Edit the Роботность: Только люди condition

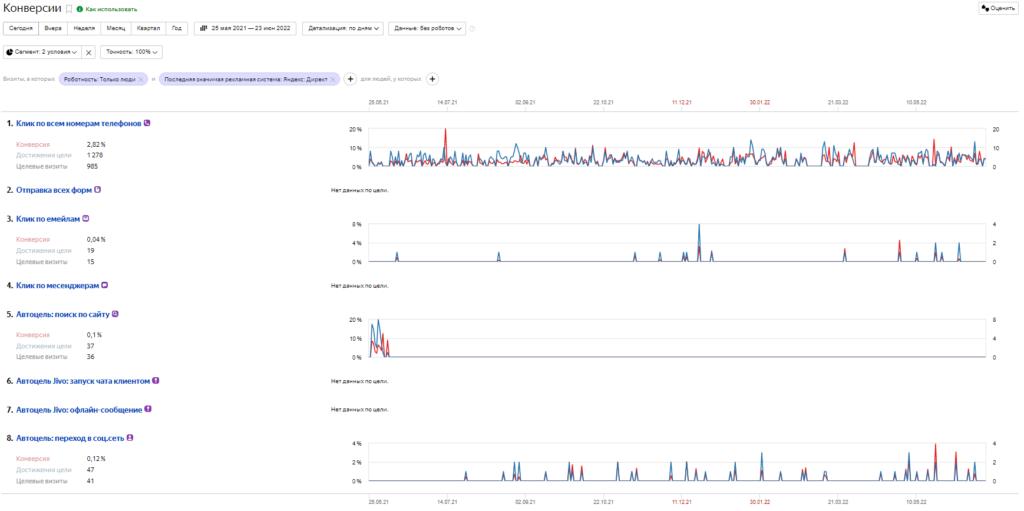click(99, 79)
